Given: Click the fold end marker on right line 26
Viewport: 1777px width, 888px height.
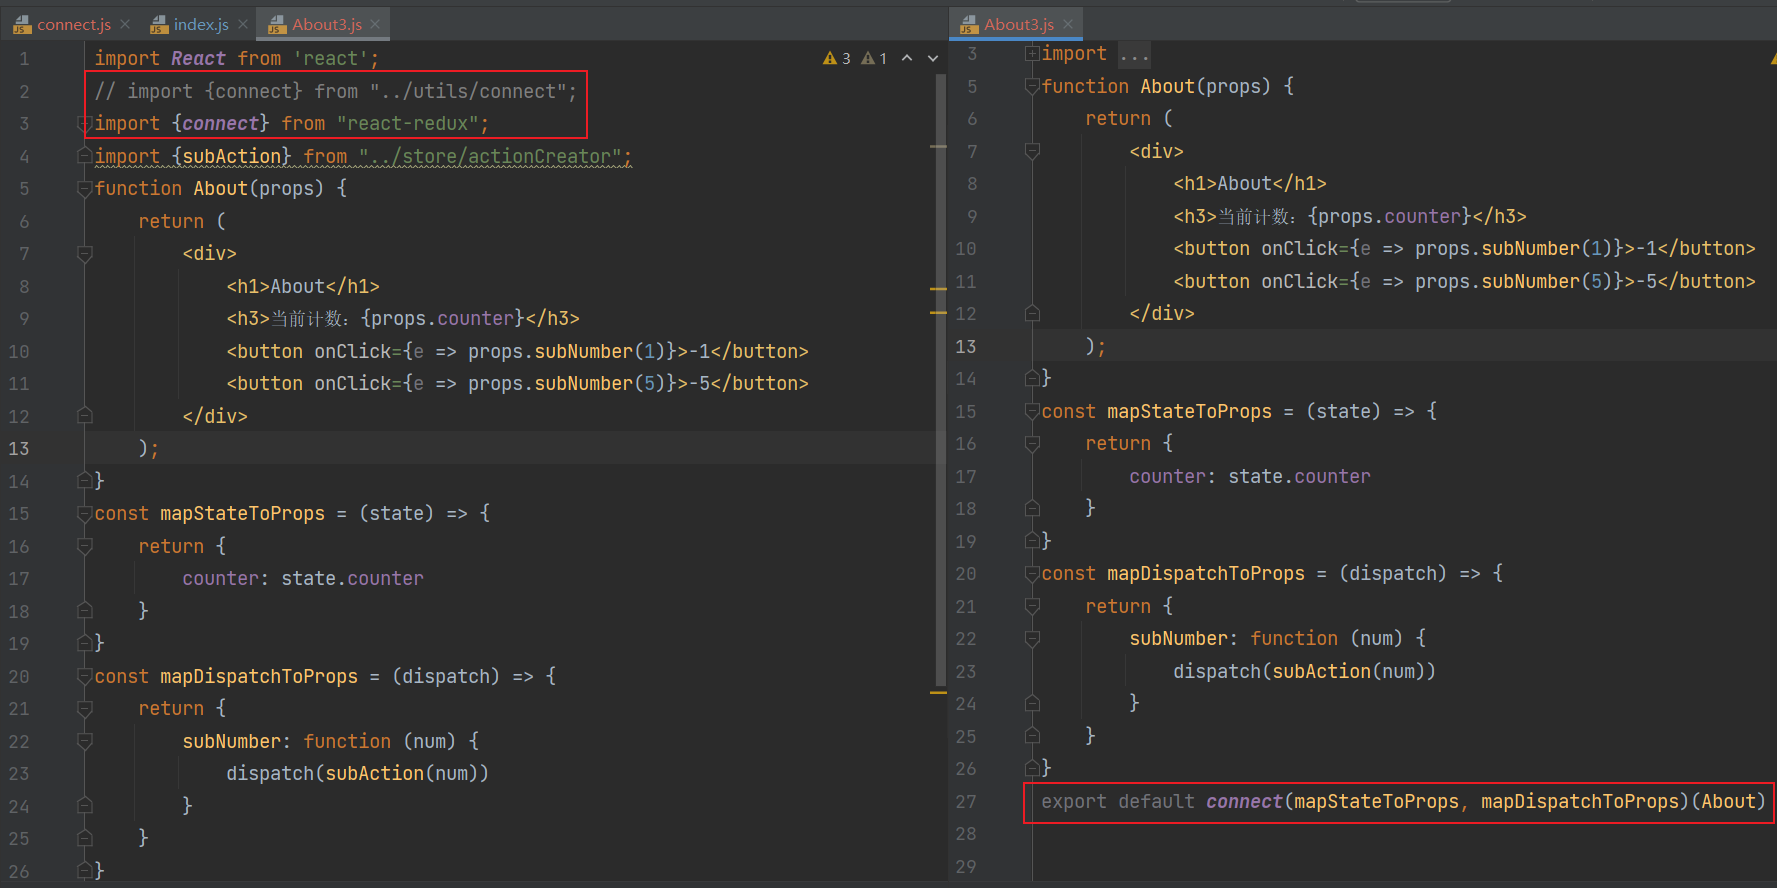Looking at the screenshot, I should 1032,768.
